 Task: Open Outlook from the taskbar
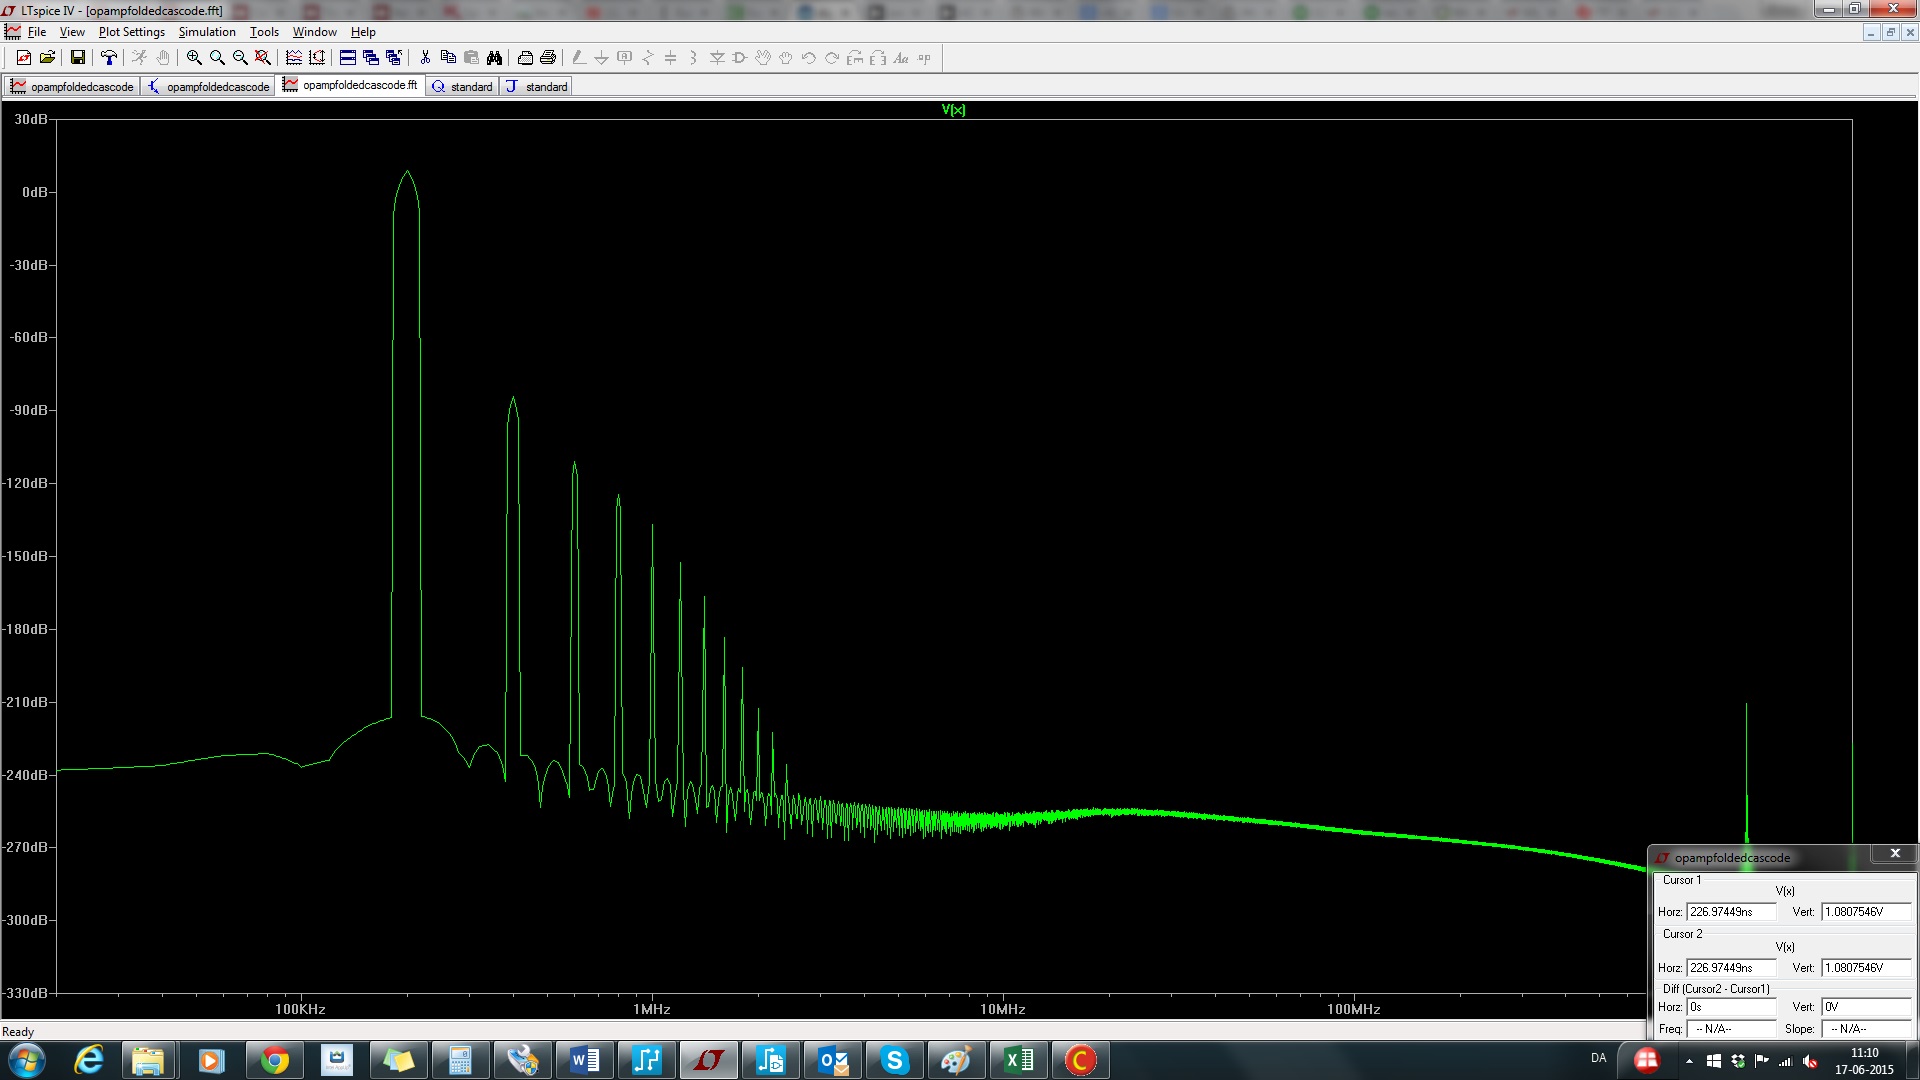[x=832, y=1060]
